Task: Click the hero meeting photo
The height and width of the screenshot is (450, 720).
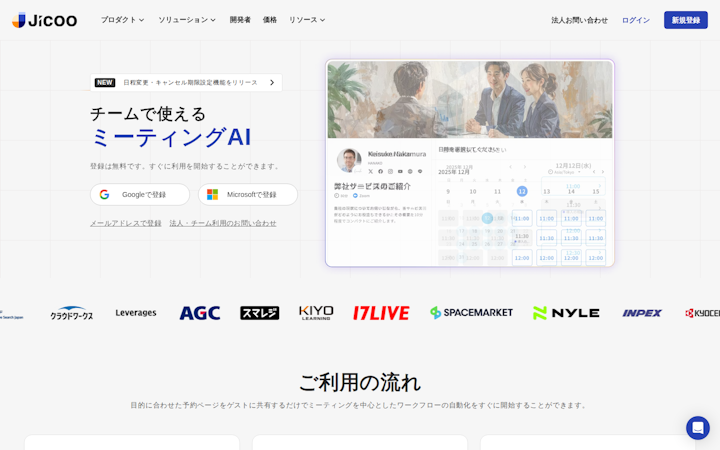Action: point(470,100)
